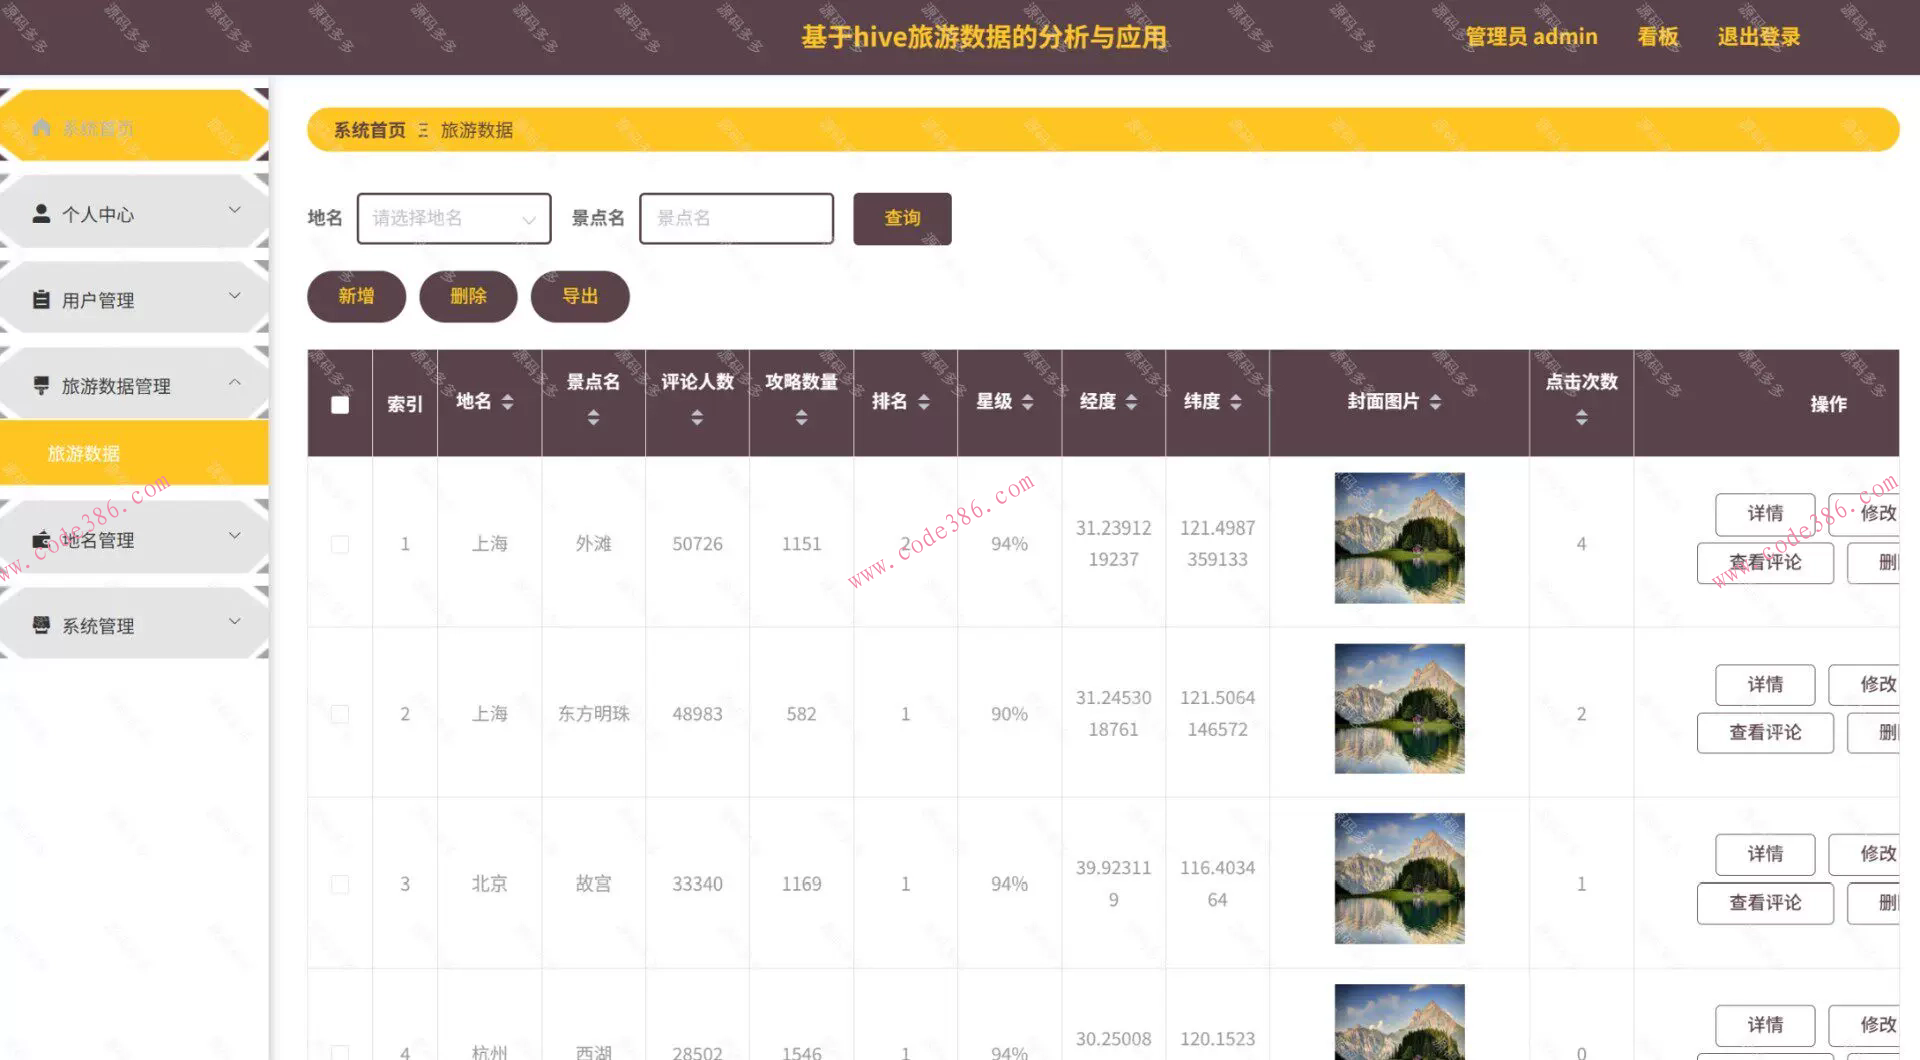Check the row checkbox for 外滩
Screen dimensions: 1920x1060
[339, 545]
